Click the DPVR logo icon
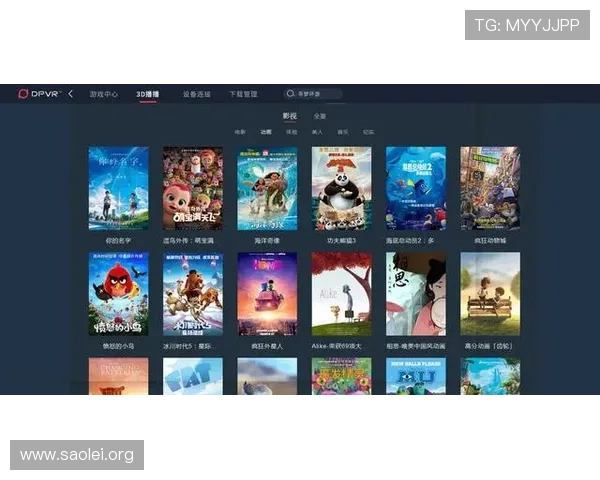 click(x=23, y=94)
